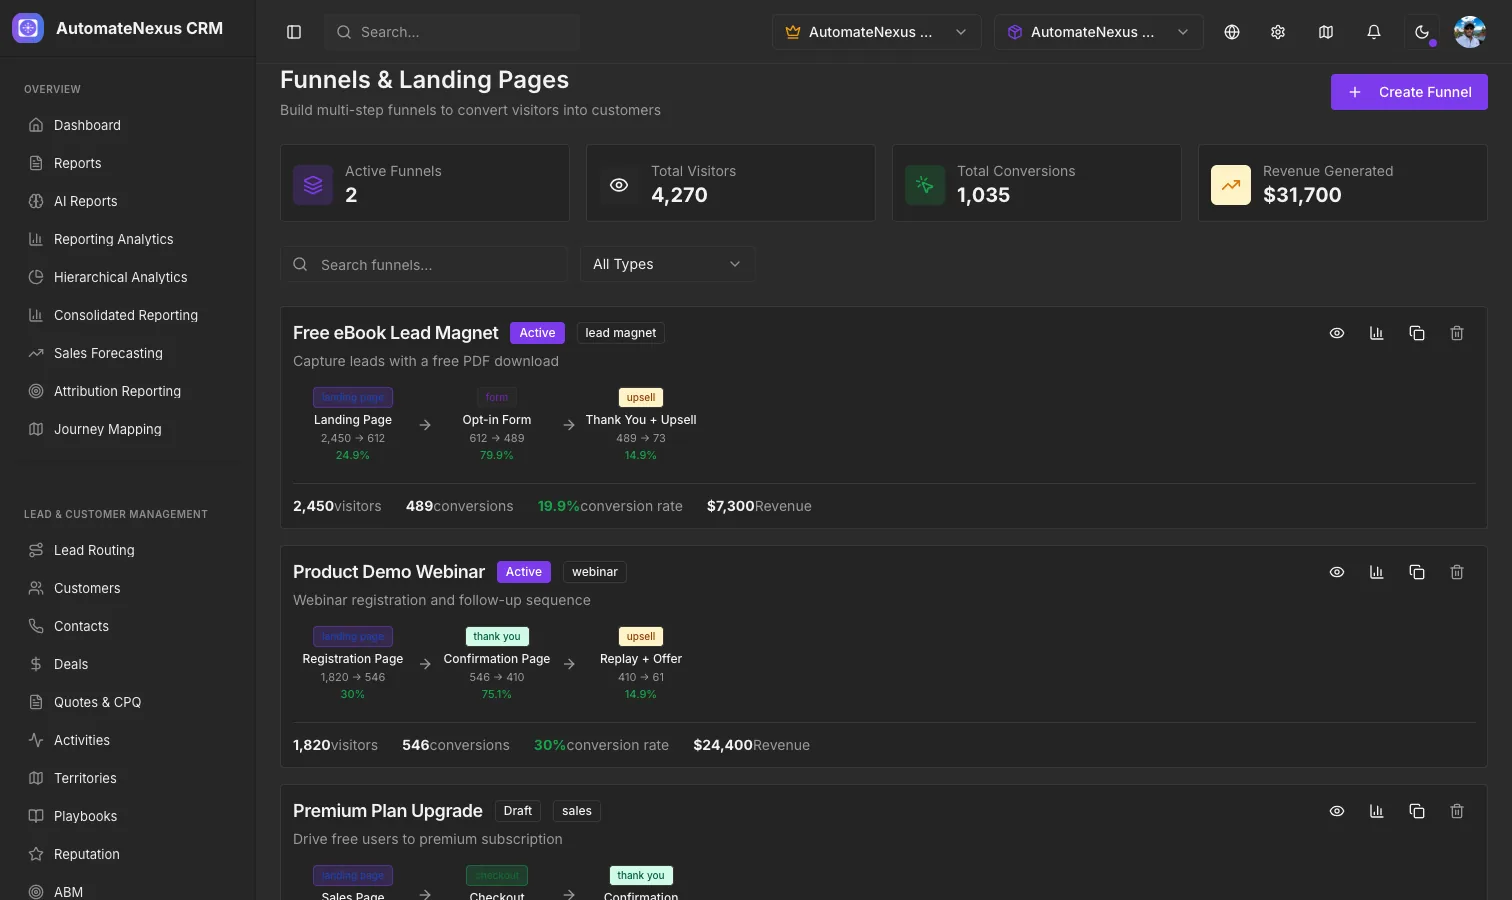View analytics for Premium Plan Upgrade

click(1377, 811)
